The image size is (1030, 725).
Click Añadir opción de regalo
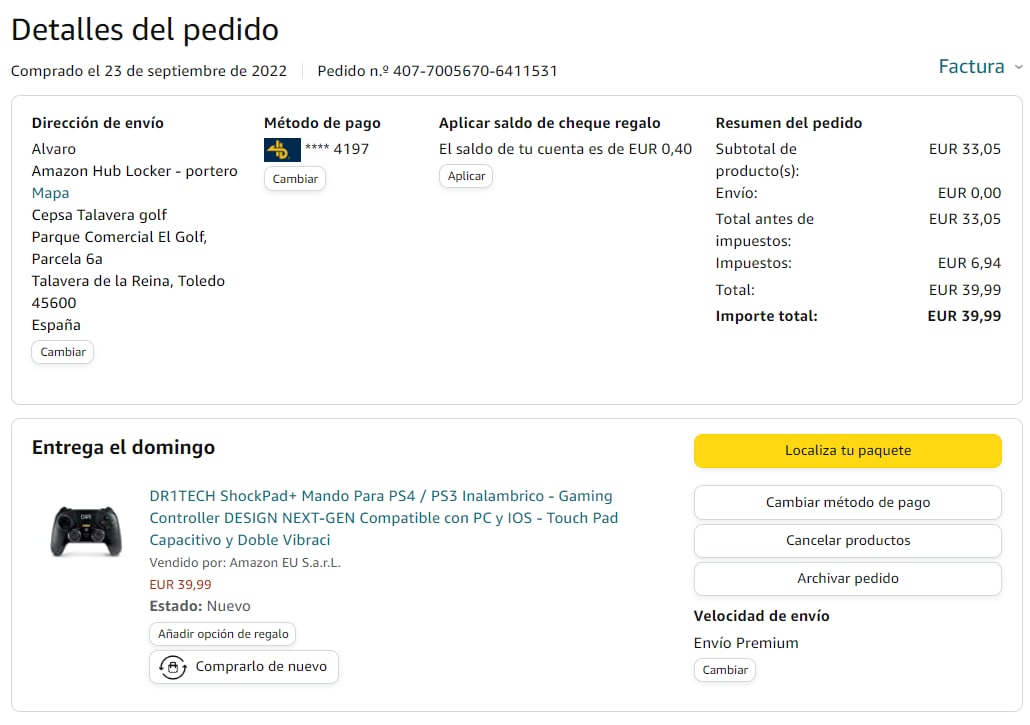(223, 634)
